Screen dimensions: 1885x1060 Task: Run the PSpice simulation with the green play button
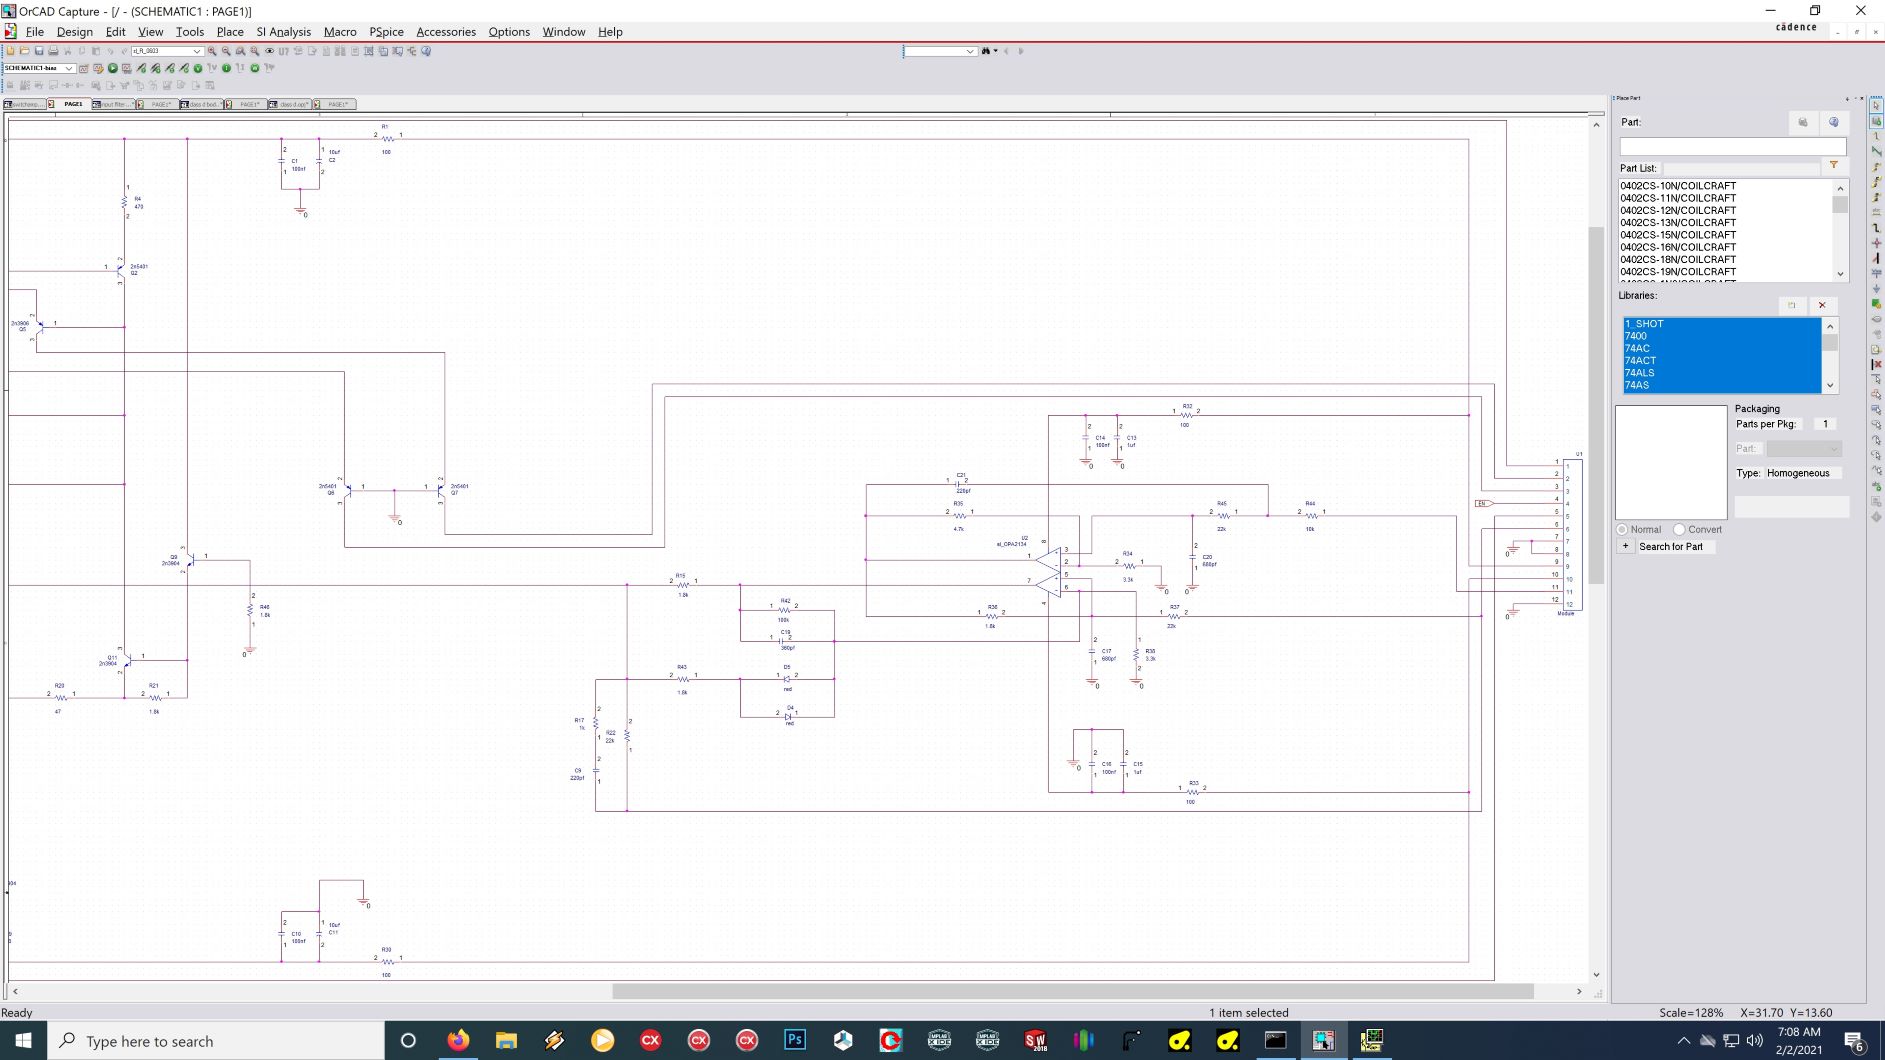tap(113, 68)
